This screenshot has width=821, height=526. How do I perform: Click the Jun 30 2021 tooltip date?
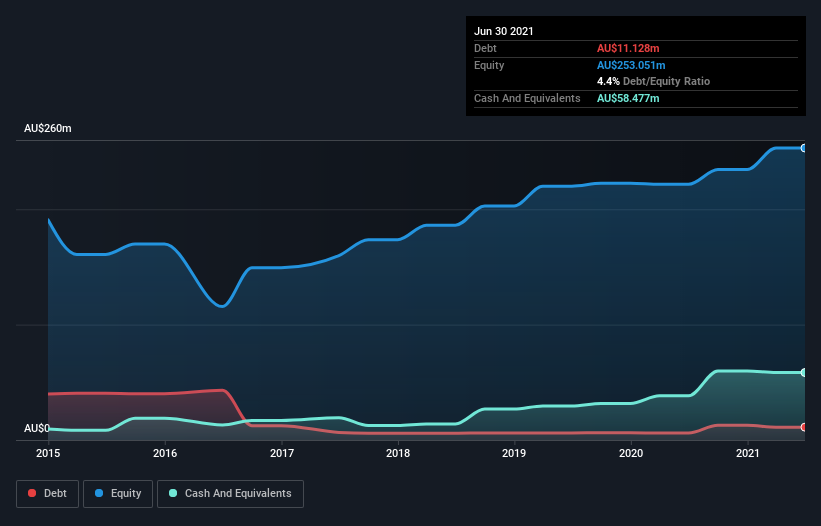[x=504, y=31]
